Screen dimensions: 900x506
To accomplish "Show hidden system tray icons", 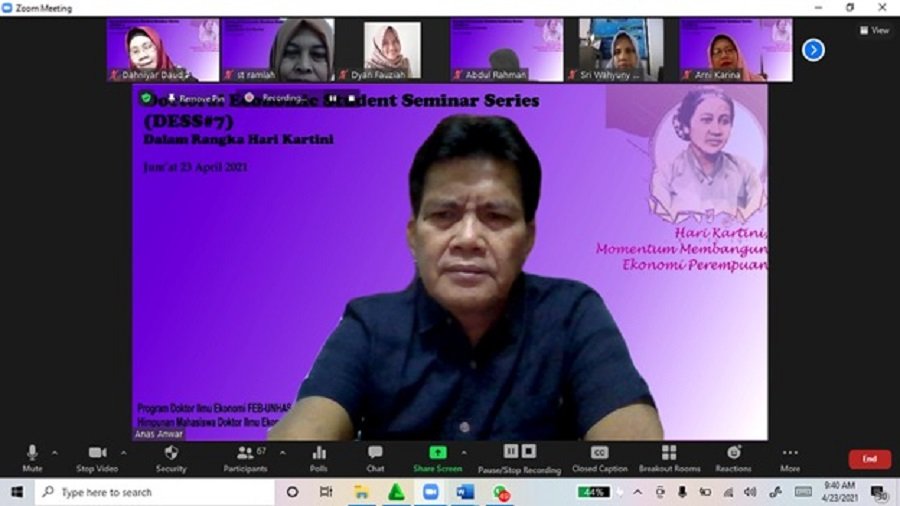I will [638, 492].
